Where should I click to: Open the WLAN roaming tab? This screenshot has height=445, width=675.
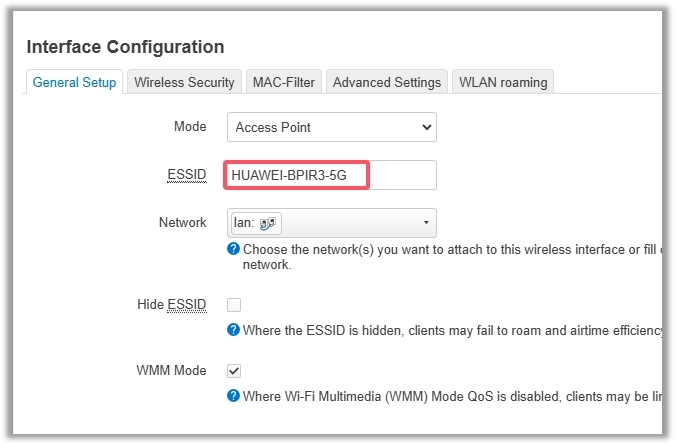(503, 82)
